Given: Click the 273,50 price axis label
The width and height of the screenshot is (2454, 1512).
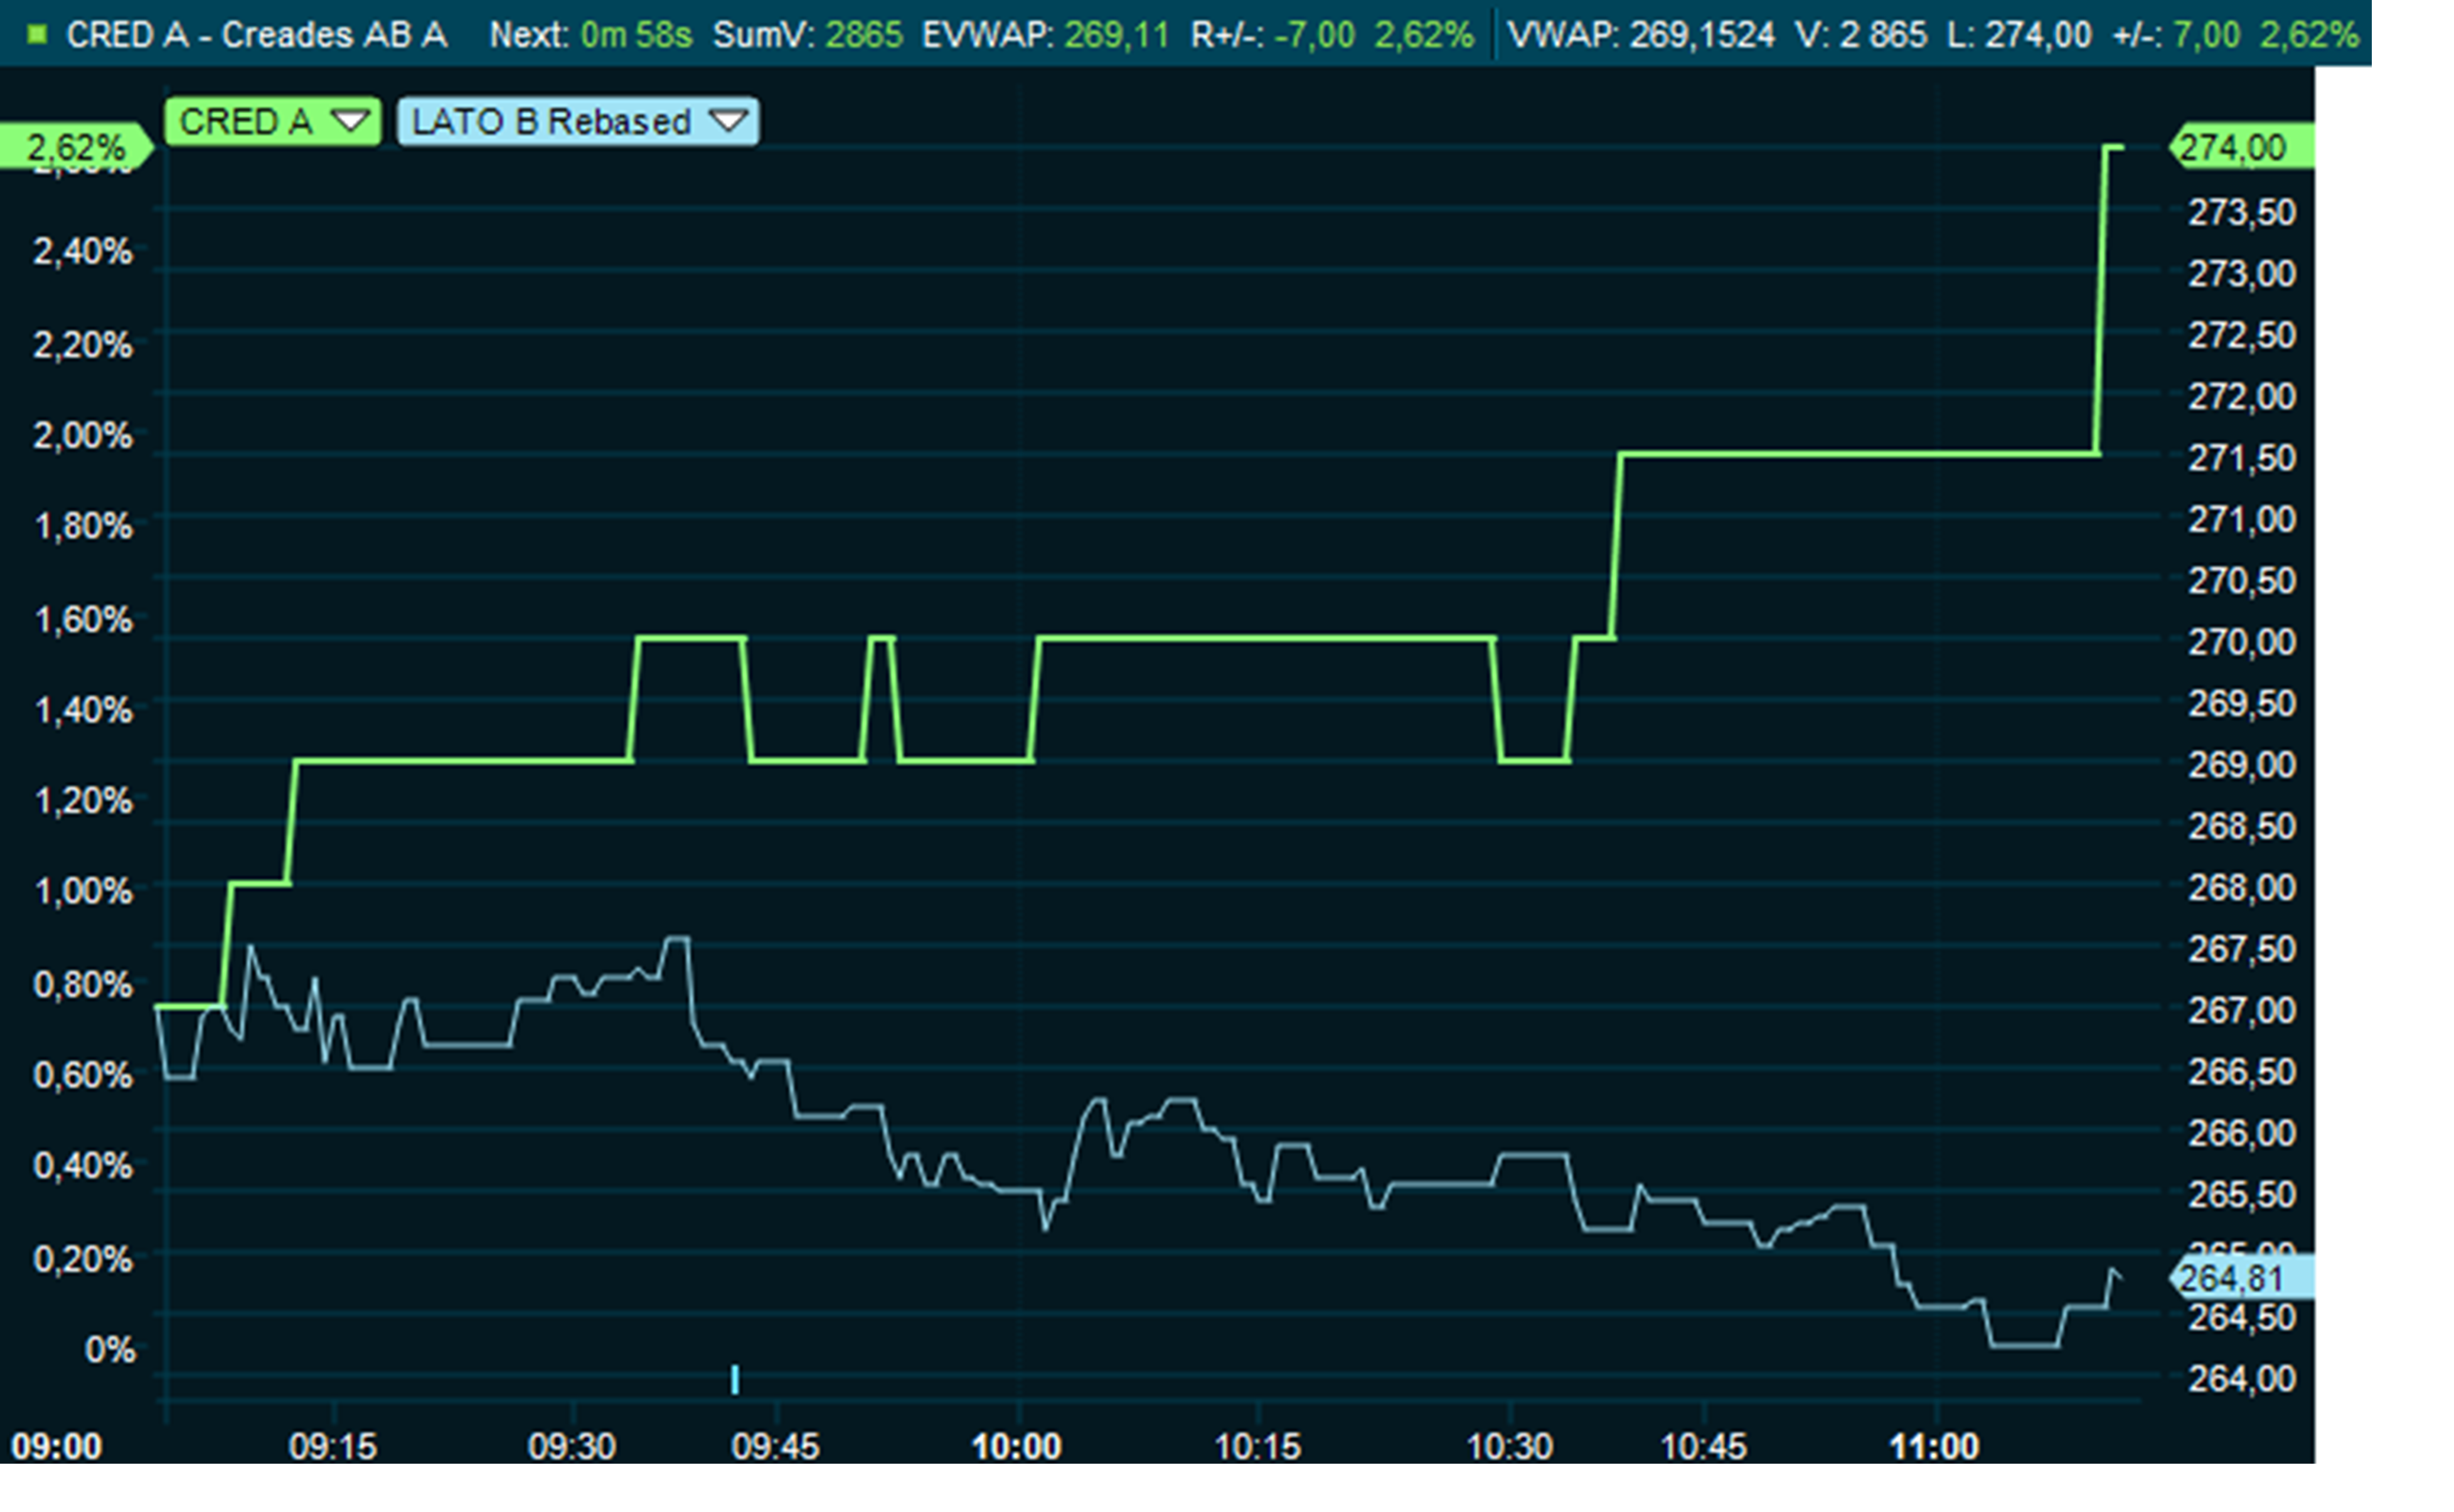Looking at the screenshot, I should [2242, 212].
